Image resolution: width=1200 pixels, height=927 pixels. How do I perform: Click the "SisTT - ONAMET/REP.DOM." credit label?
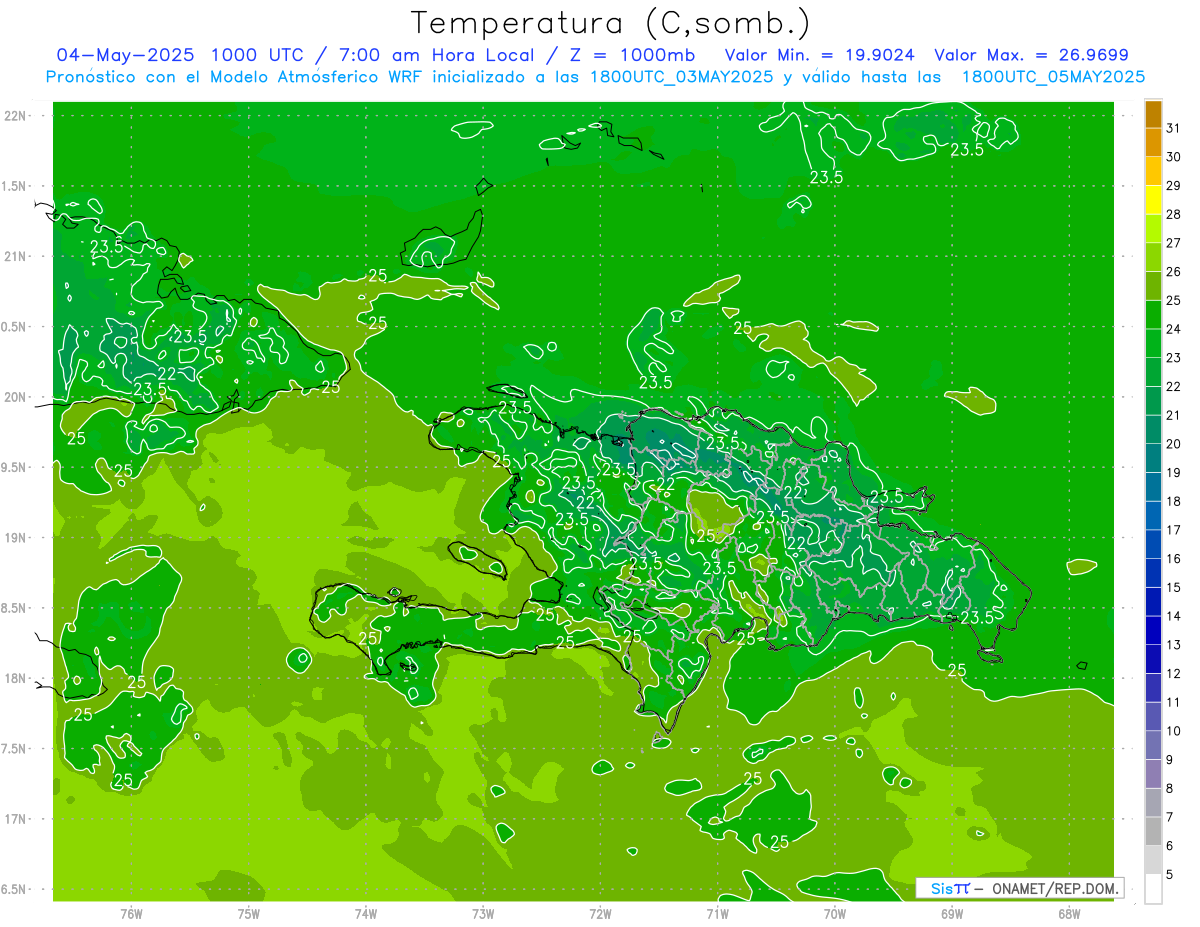click(x=1019, y=888)
